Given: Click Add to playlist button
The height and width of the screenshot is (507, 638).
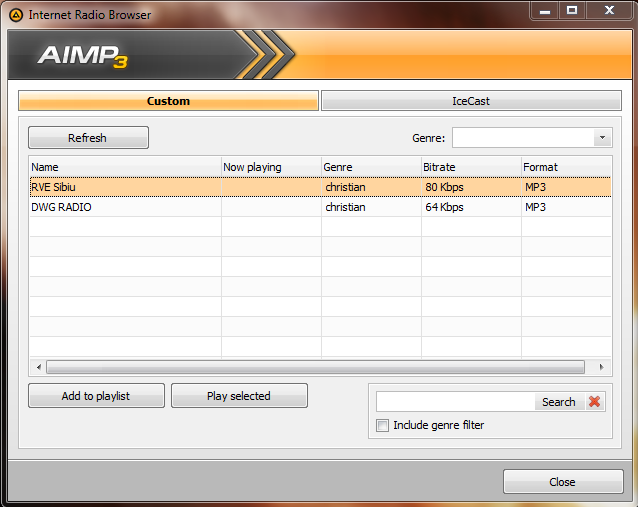Looking at the screenshot, I should click(x=96, y=396).
